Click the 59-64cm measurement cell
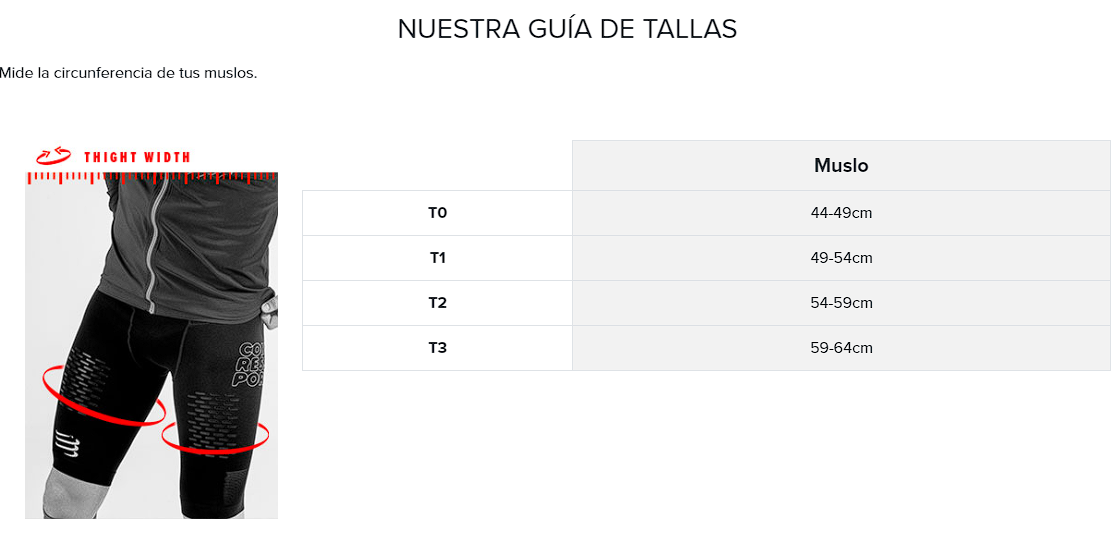The image size is (1114, 533). 841,348
